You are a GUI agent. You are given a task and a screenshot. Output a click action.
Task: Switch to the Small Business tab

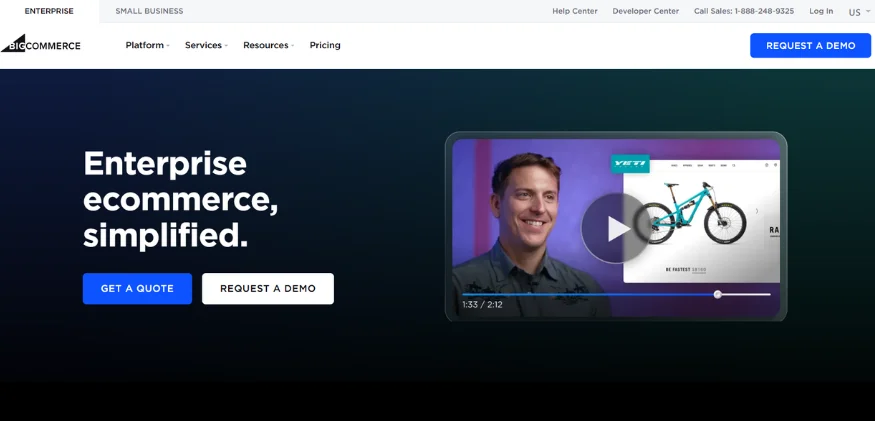149,11
